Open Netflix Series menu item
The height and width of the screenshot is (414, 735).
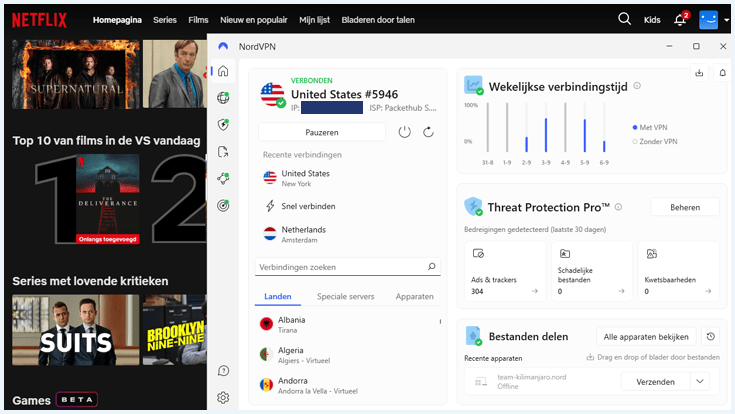pos(165,20)
